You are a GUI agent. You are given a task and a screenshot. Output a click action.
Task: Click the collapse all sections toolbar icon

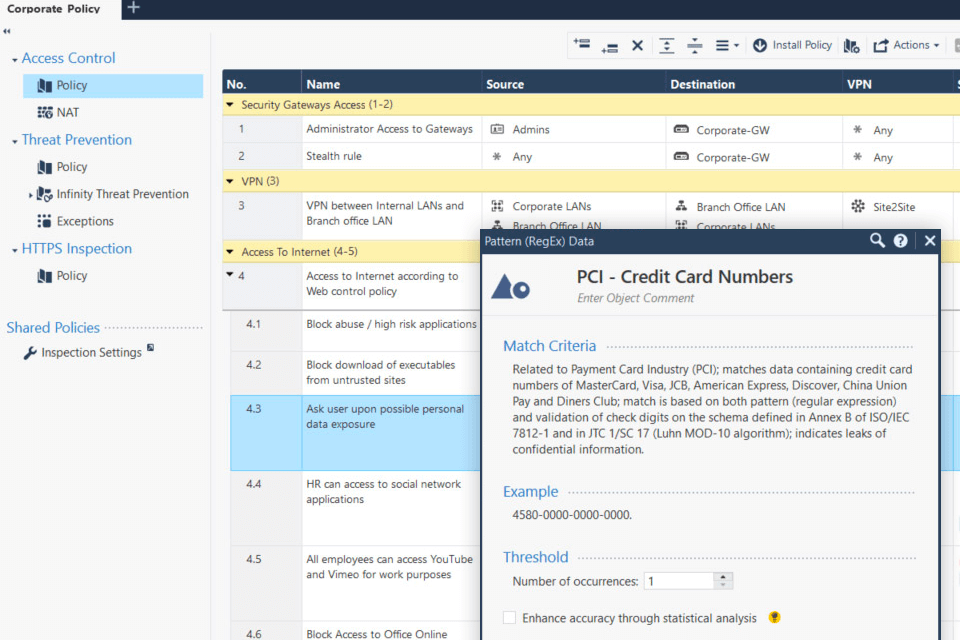[695, 45]
